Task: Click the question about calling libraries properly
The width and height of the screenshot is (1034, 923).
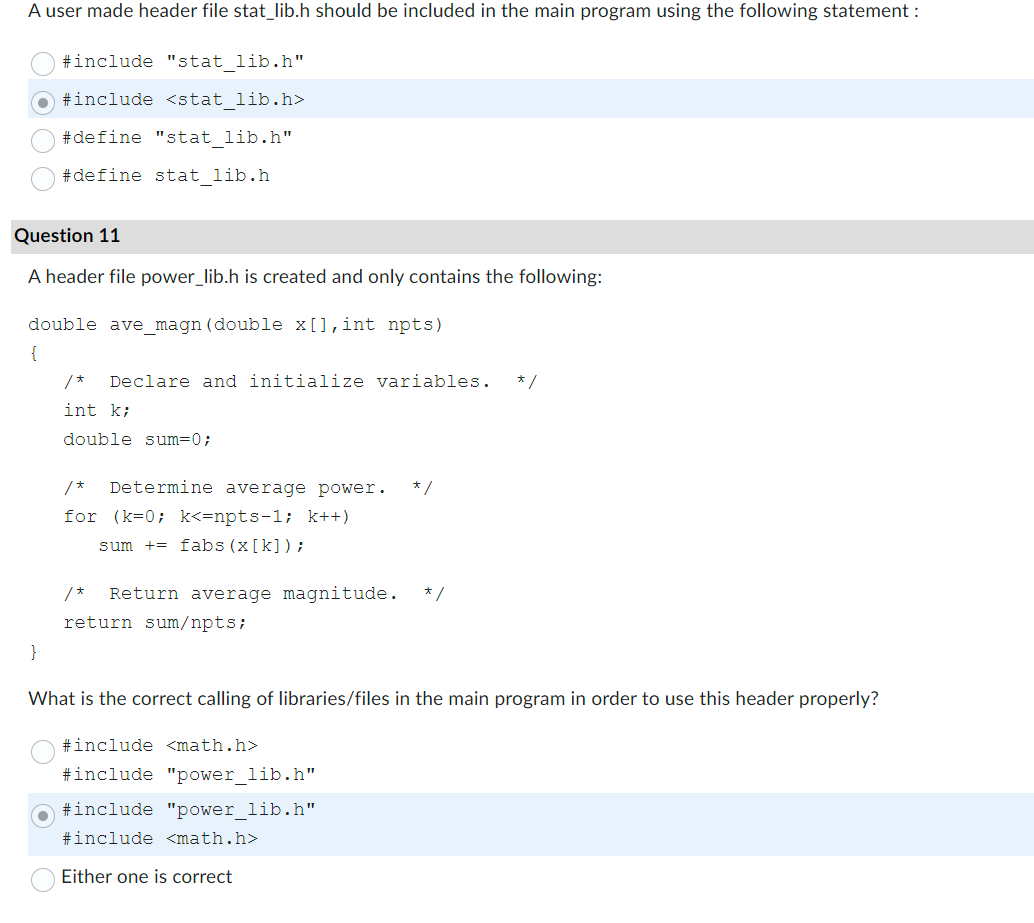Action: click(x=450, y=698)
